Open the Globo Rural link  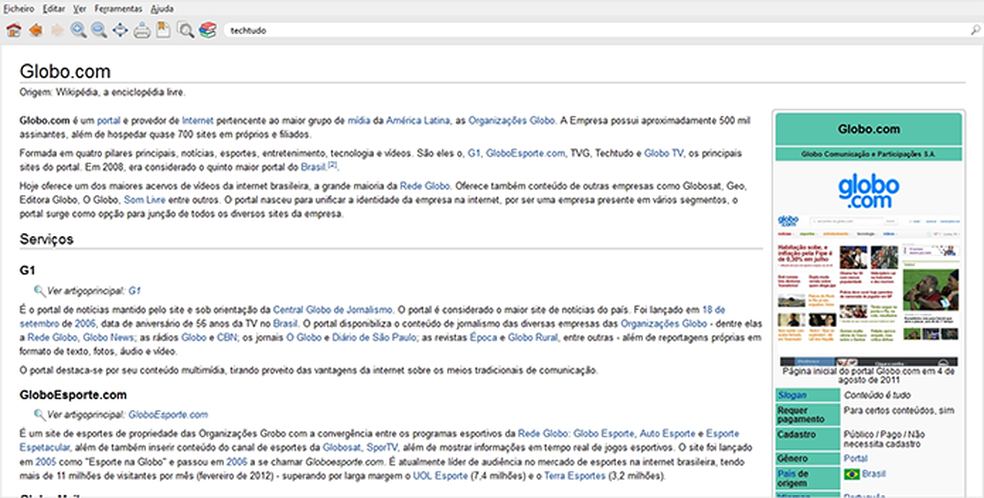533,337
